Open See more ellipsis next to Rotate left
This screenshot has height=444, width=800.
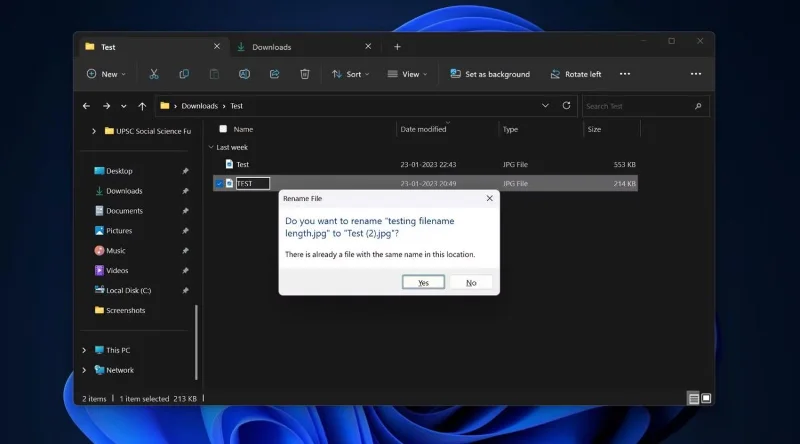[x=624, y=74]
